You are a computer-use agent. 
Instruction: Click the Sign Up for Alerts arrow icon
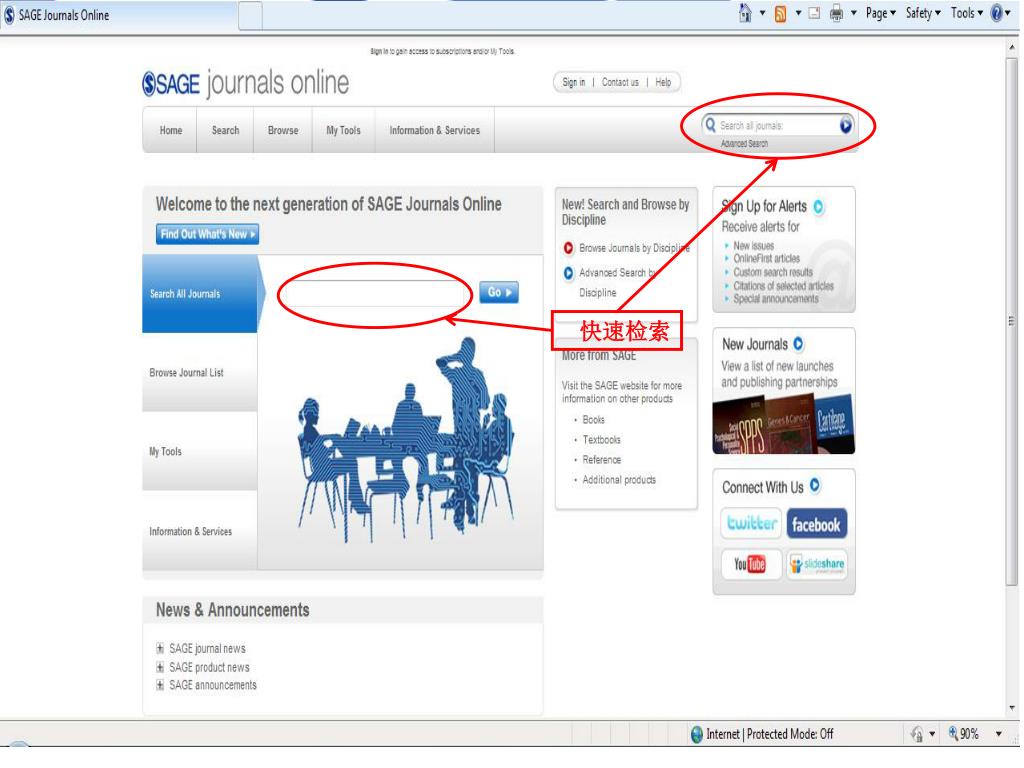(818, 207)
